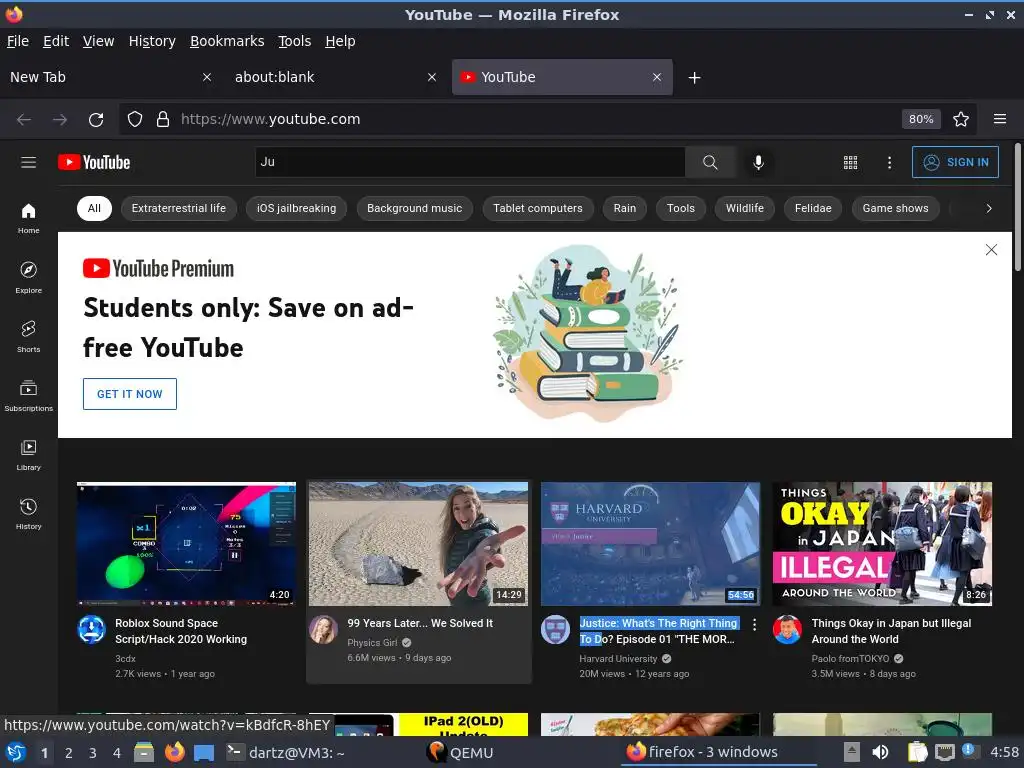Select Background music filter chip
The image size is (1024, 768).
tap(414, 208)
